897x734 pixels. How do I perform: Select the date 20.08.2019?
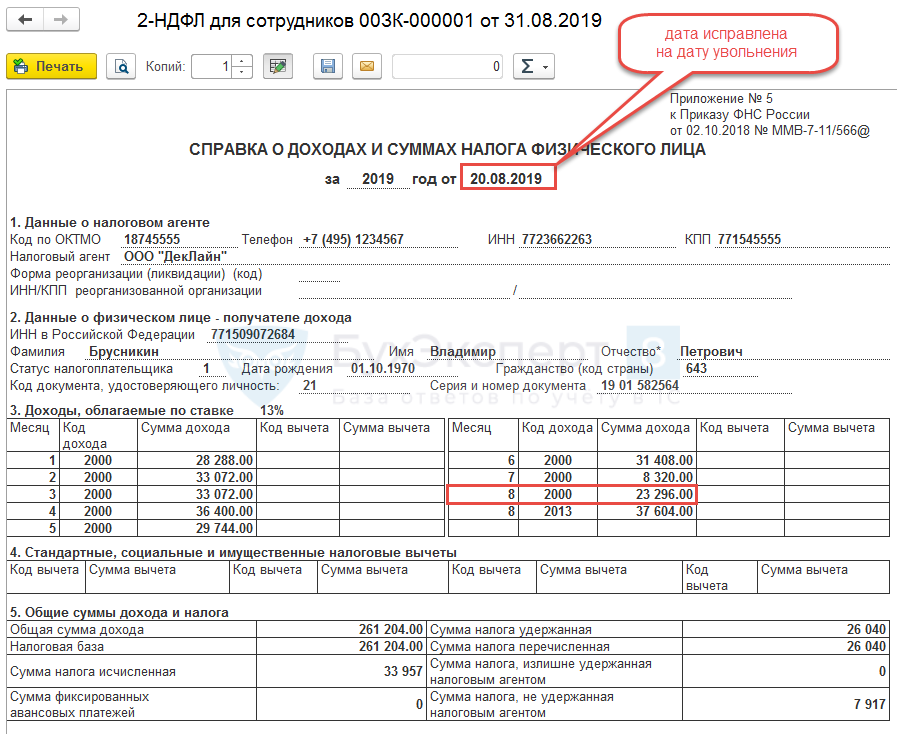(x=506, y=179)
